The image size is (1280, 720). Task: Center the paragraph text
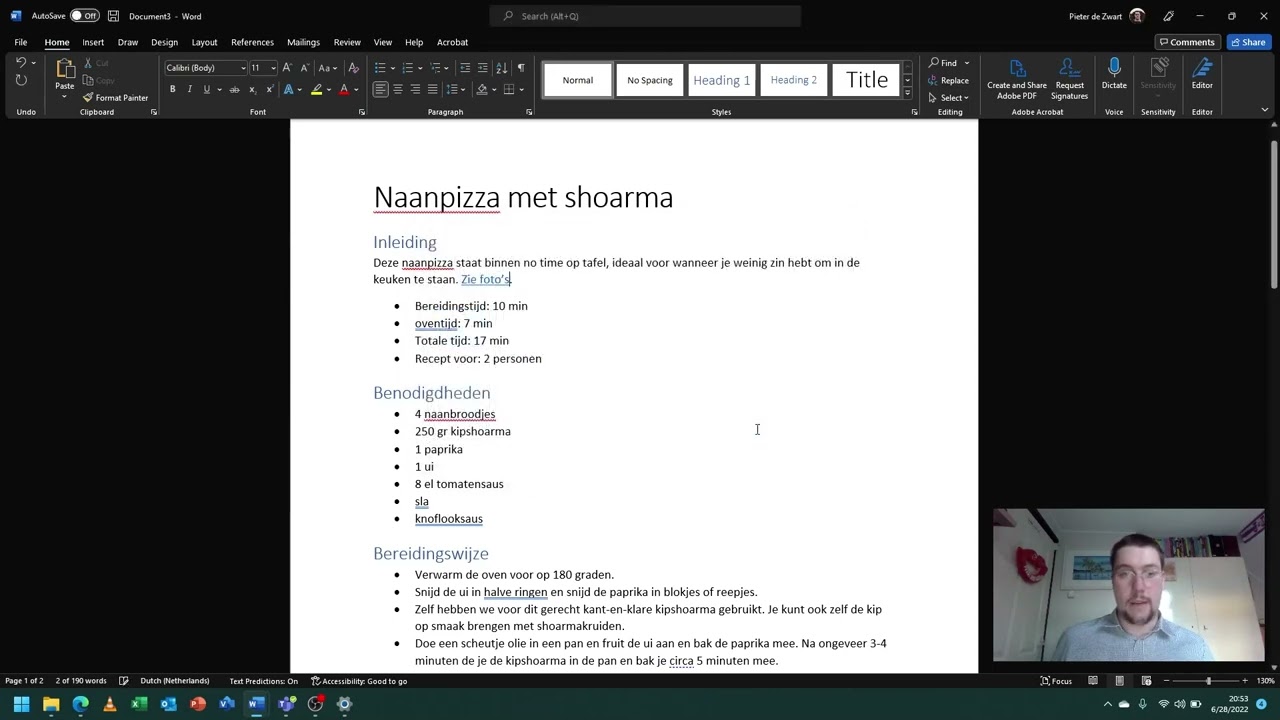click(x=397, y=89)
